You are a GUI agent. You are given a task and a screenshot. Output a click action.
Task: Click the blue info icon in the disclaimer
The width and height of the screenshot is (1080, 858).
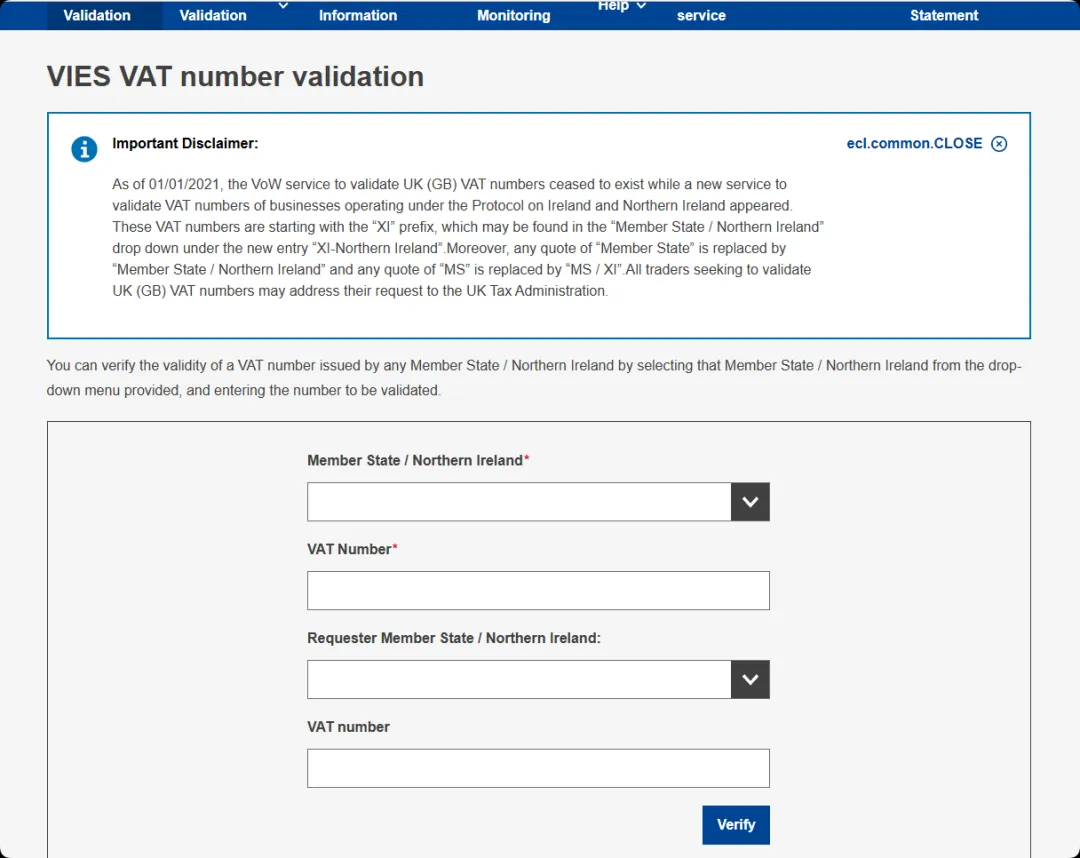click(x=84, y=149)
